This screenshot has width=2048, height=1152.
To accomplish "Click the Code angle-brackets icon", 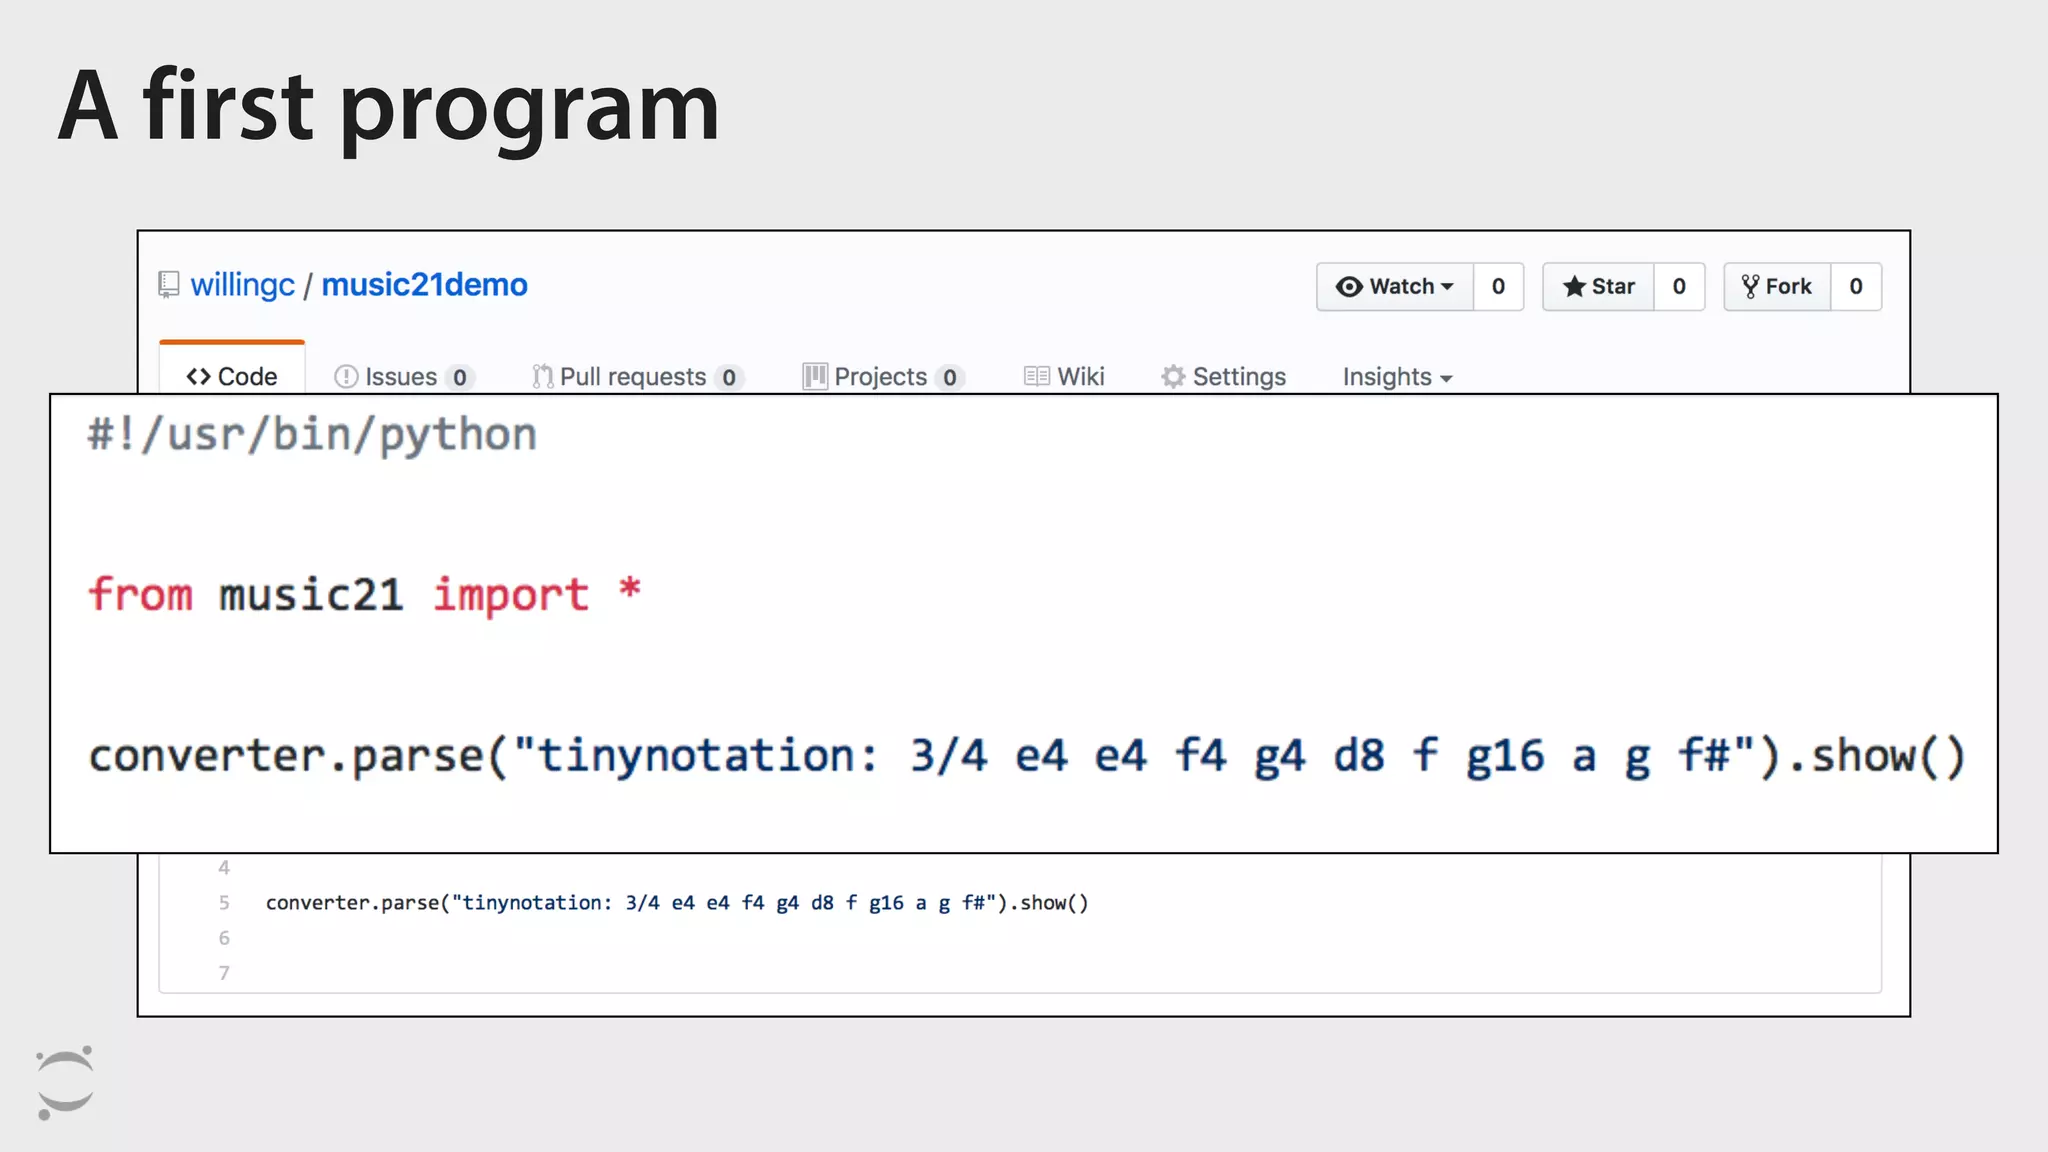I will pyautogui.click(x=198, y=377).
